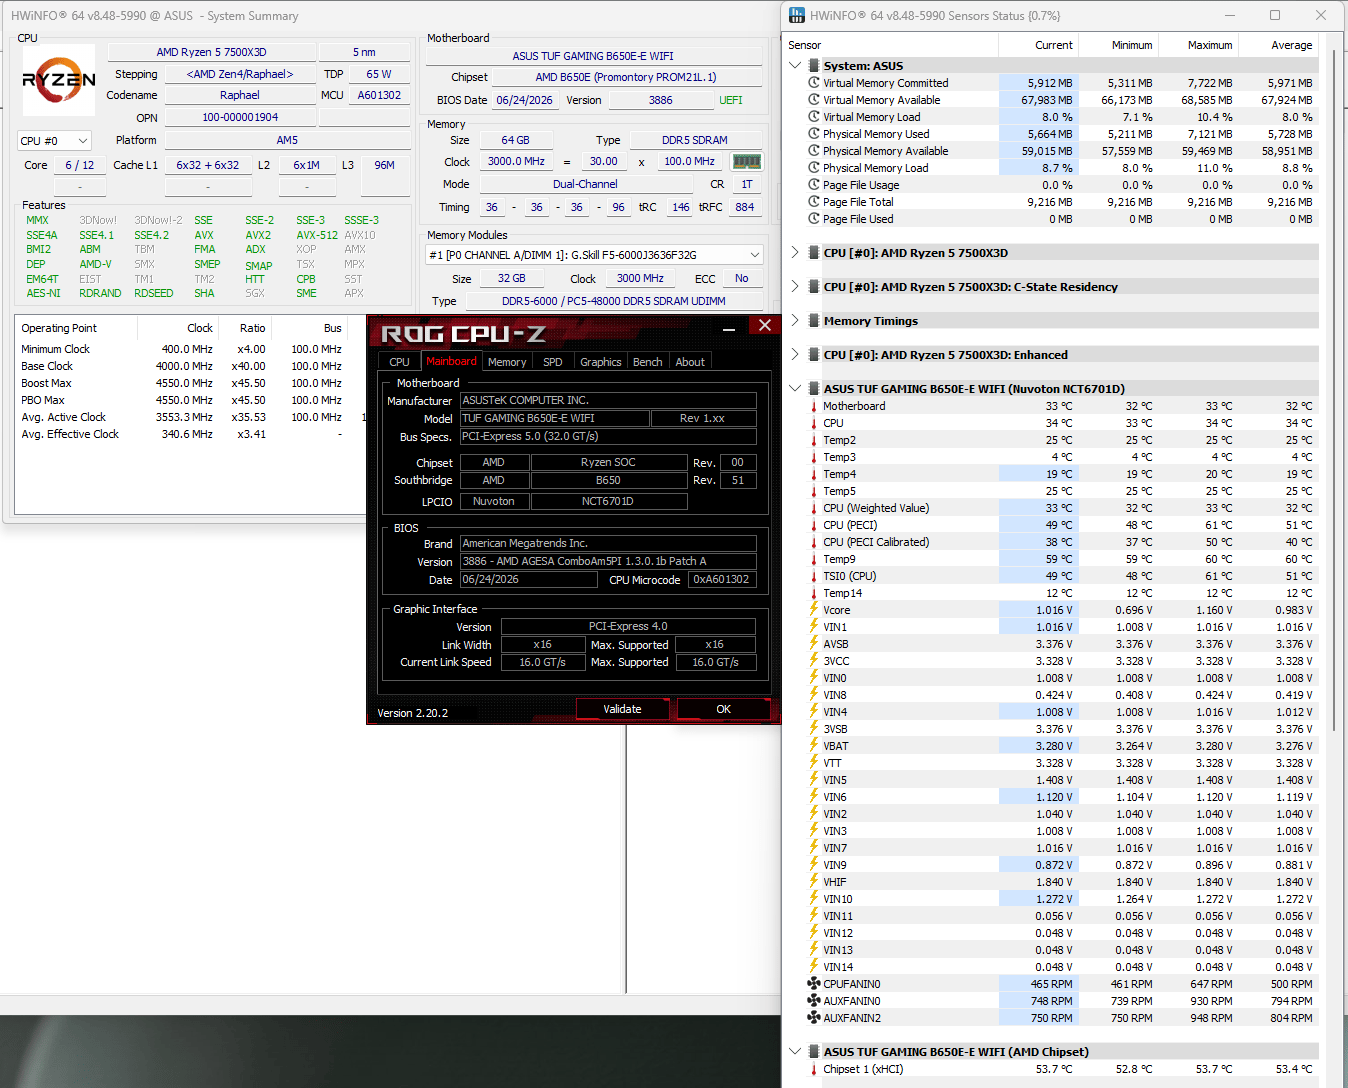Click the OK button in ROG CPU-Z
The width and height of the screenshot is (1348, 1088).
[x=724, y=709]
